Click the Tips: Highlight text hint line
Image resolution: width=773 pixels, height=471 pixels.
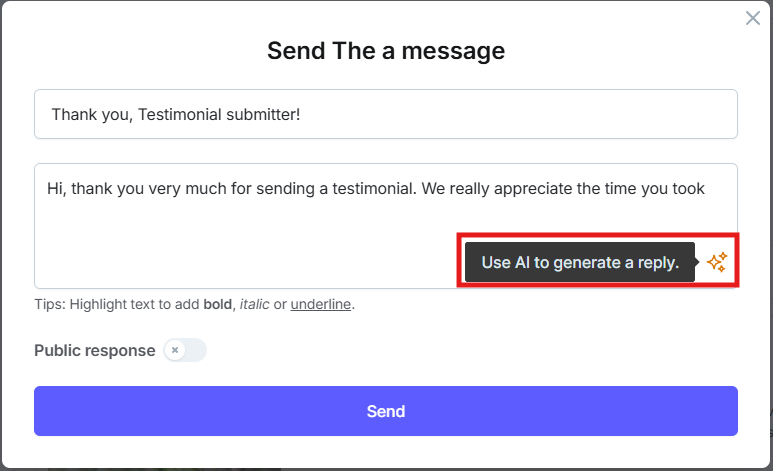(x=194, y=304)
